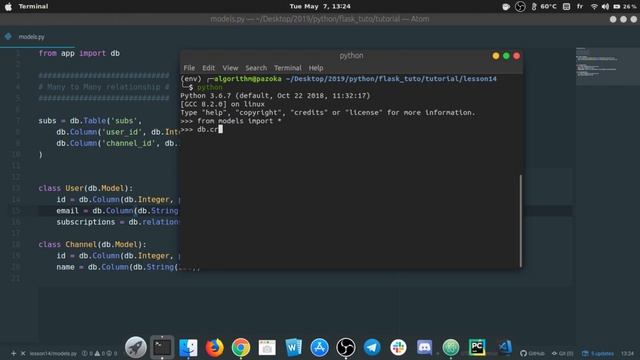Open Discord from the dock
This screenshot has height=360, width=640.
coord(424,348)
